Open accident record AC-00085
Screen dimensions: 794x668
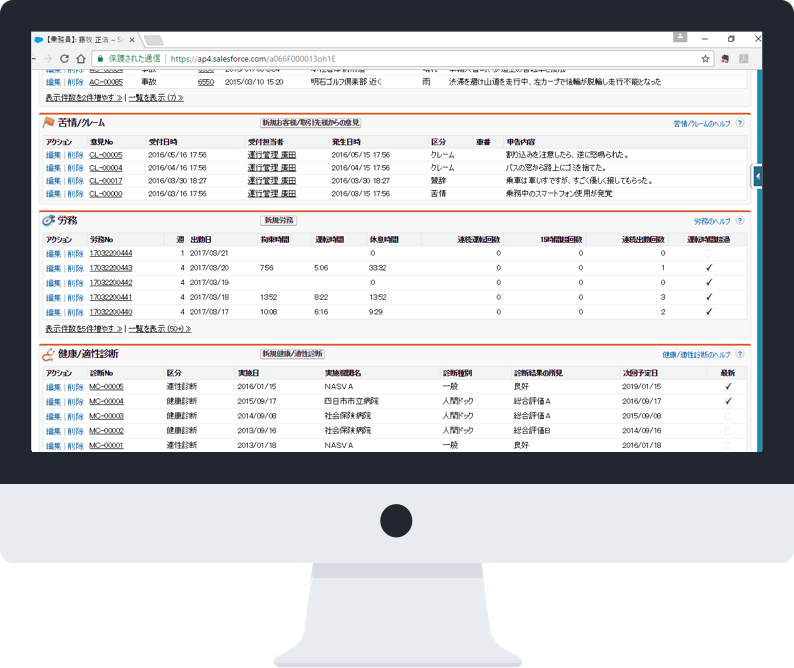point(106,82)
